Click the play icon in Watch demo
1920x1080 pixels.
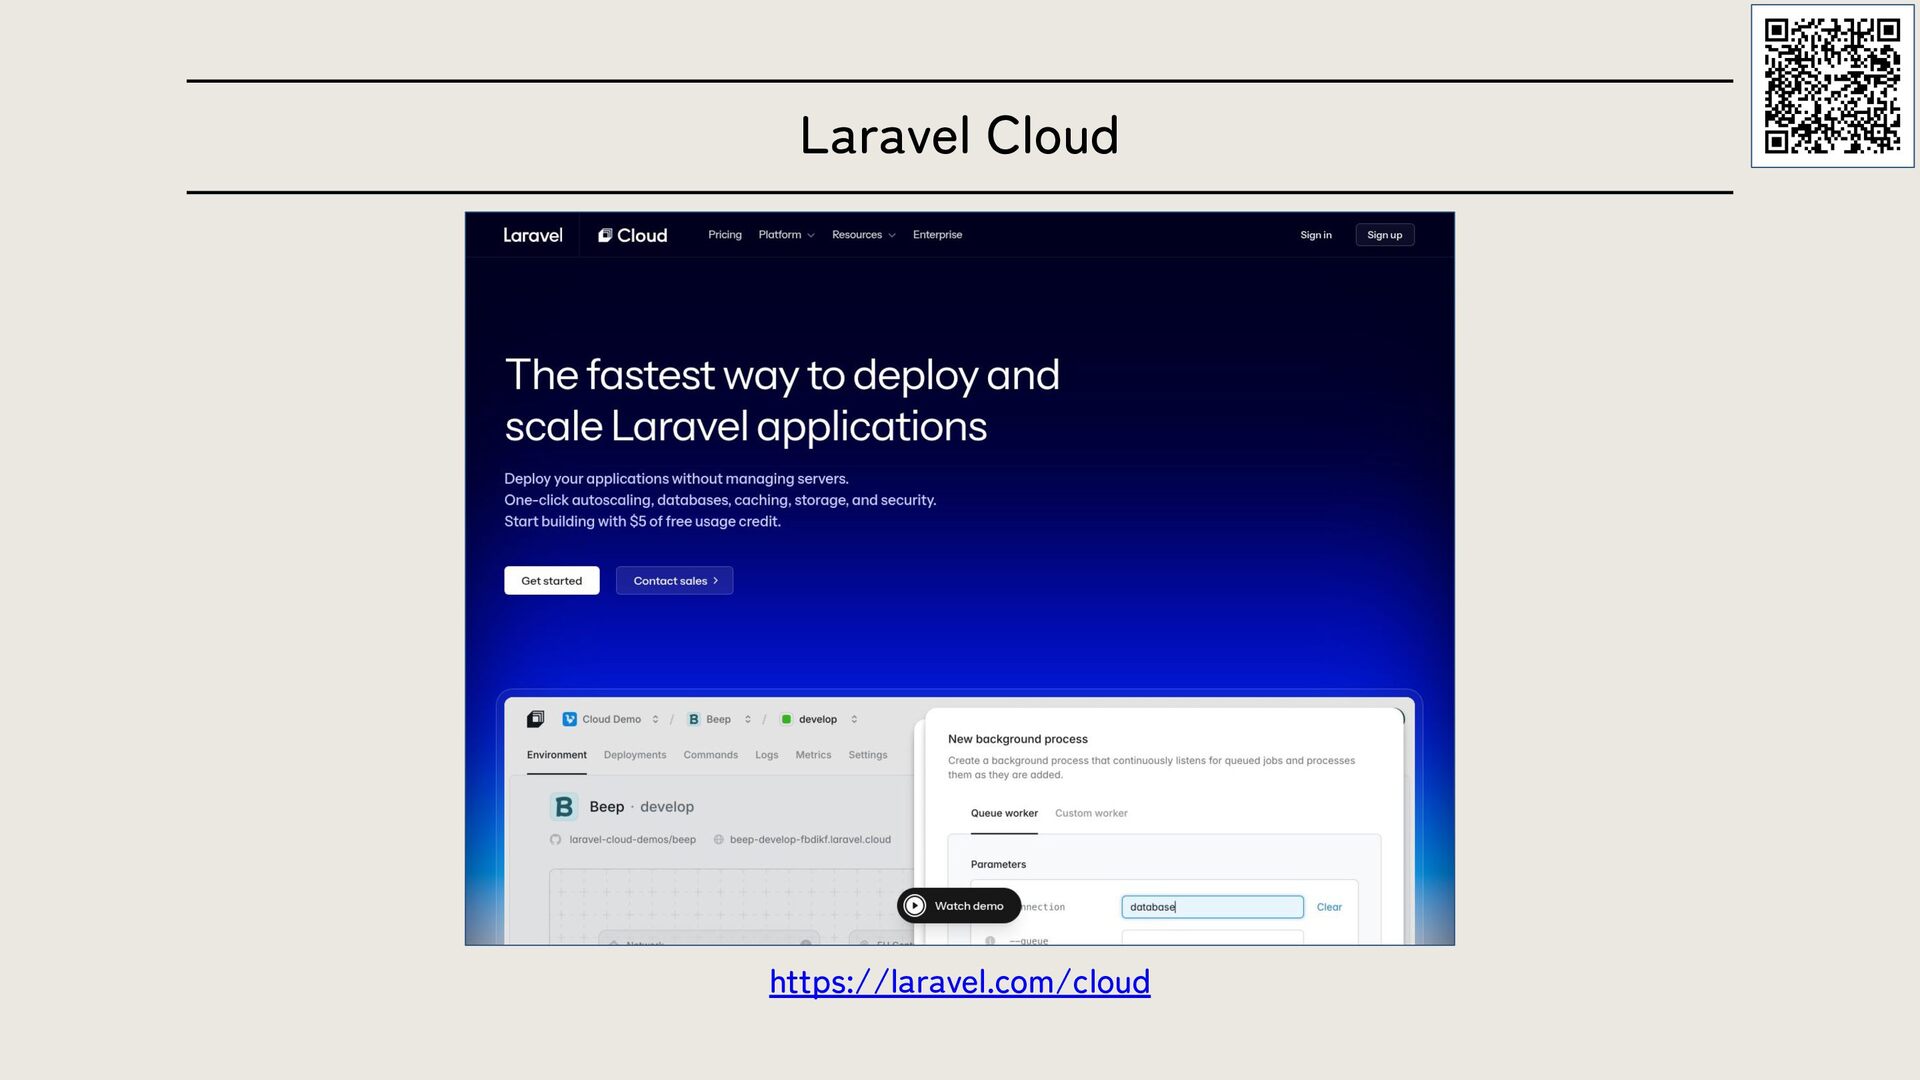point(915,906)
